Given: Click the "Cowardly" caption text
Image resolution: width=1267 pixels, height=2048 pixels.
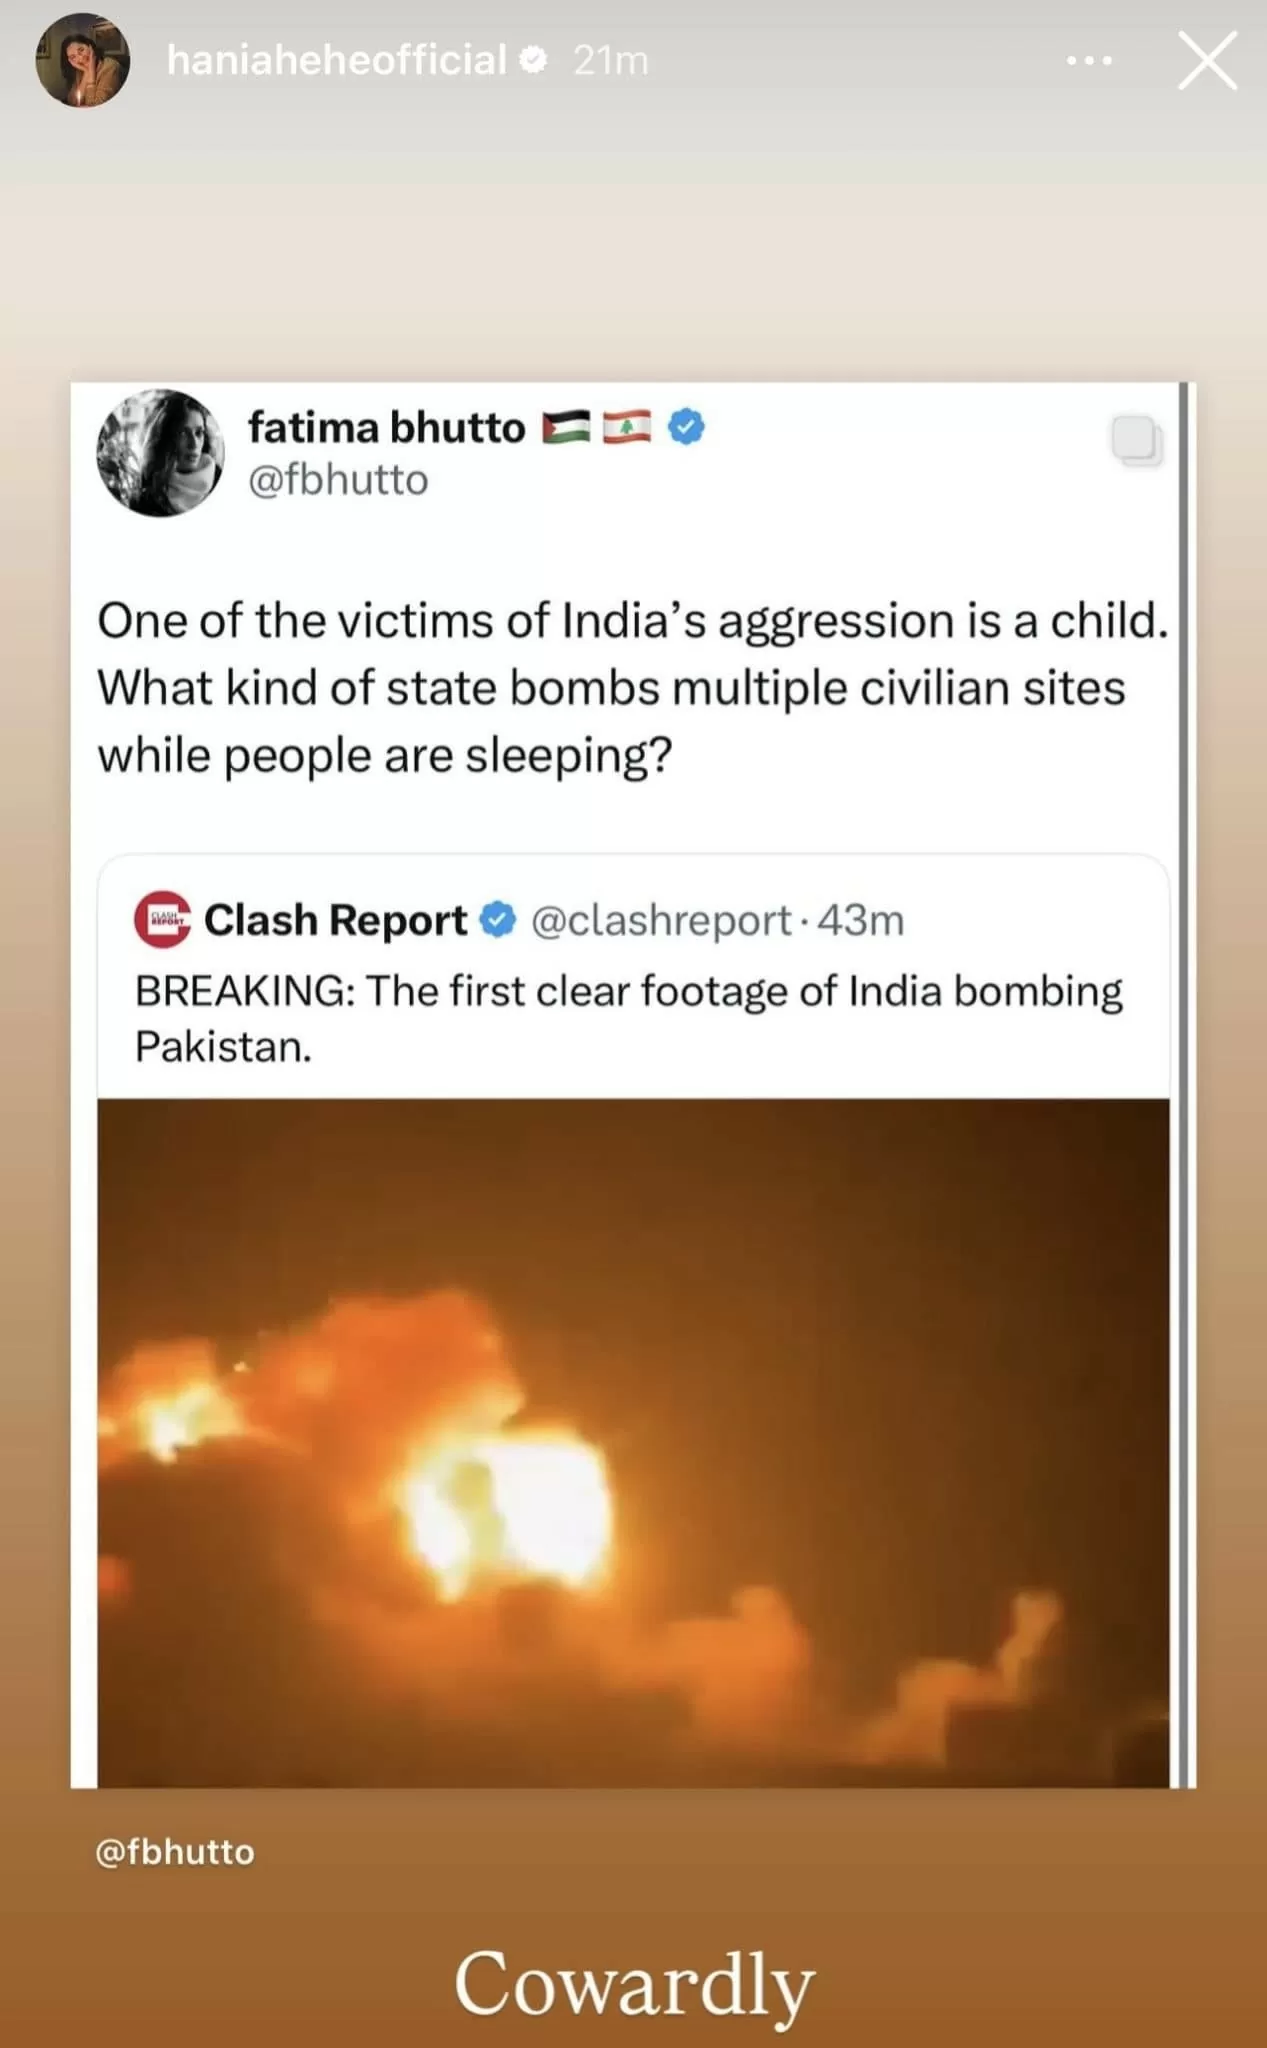Looking at the screenshot, I should click(x=634, y=1983).
